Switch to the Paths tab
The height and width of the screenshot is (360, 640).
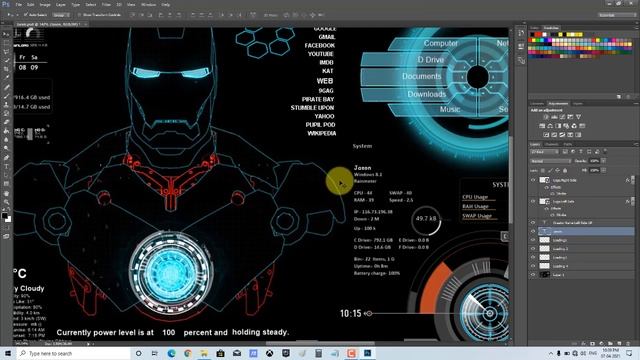568,144
